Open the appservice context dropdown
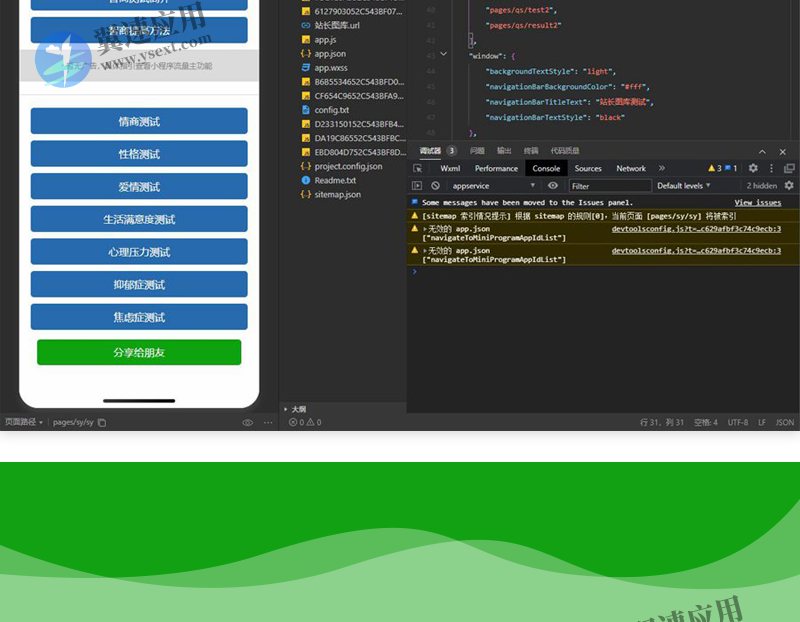The height and width of the screenshot is (622, 800). coord(492,186)
